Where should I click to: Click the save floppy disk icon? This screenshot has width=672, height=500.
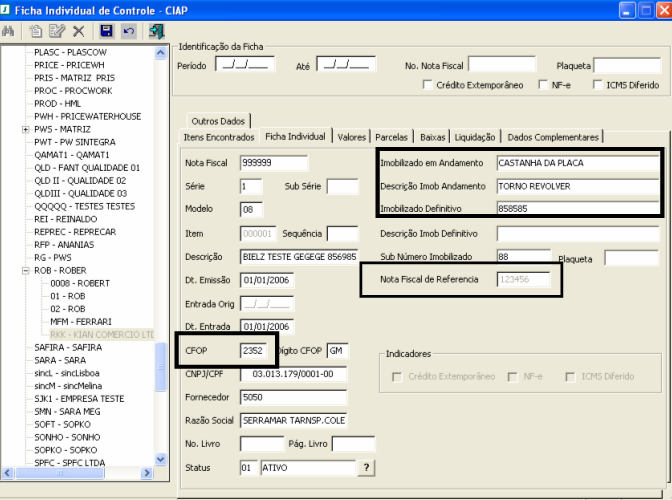(106, 32)
